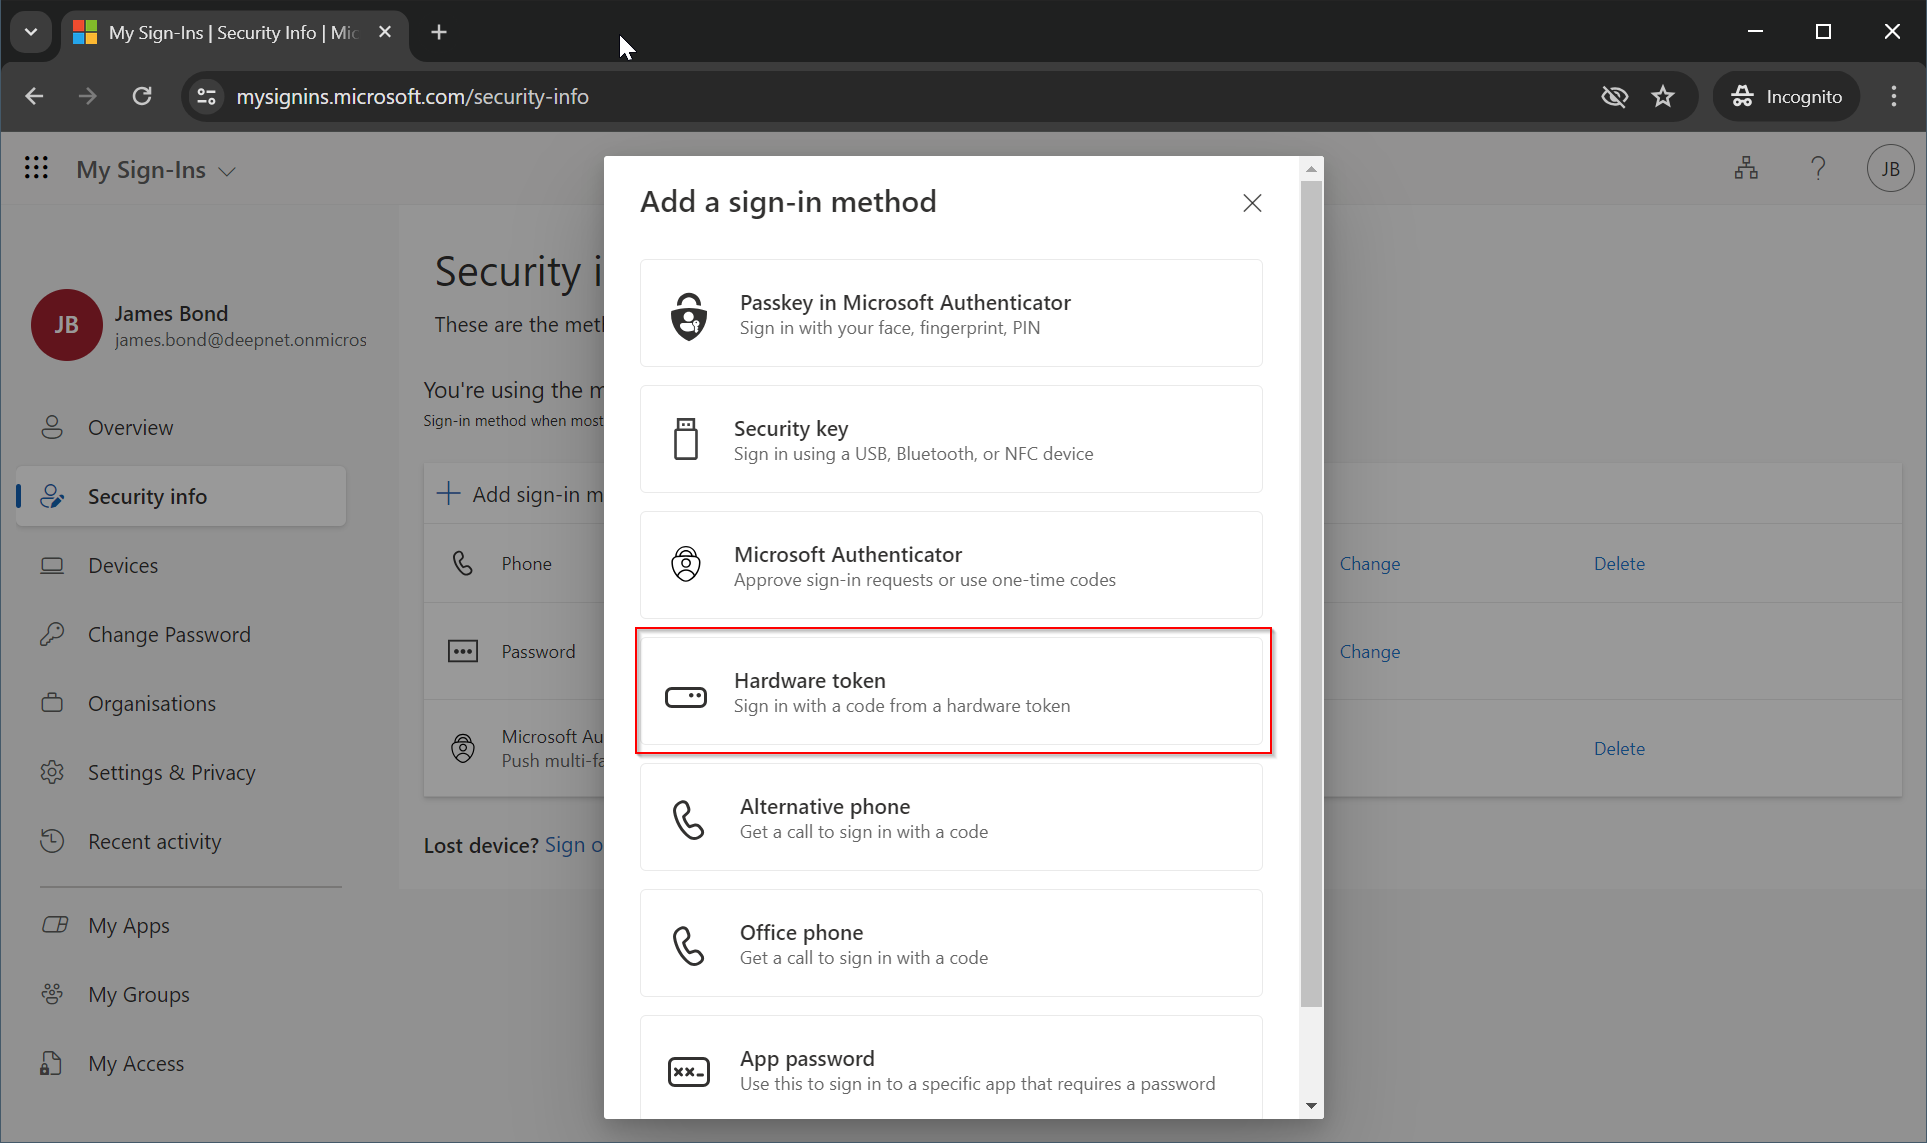Choose Passkey in Microsoft Authenticator method
The height and width of the screenshot is (1143, 1927).
point(950,314)
